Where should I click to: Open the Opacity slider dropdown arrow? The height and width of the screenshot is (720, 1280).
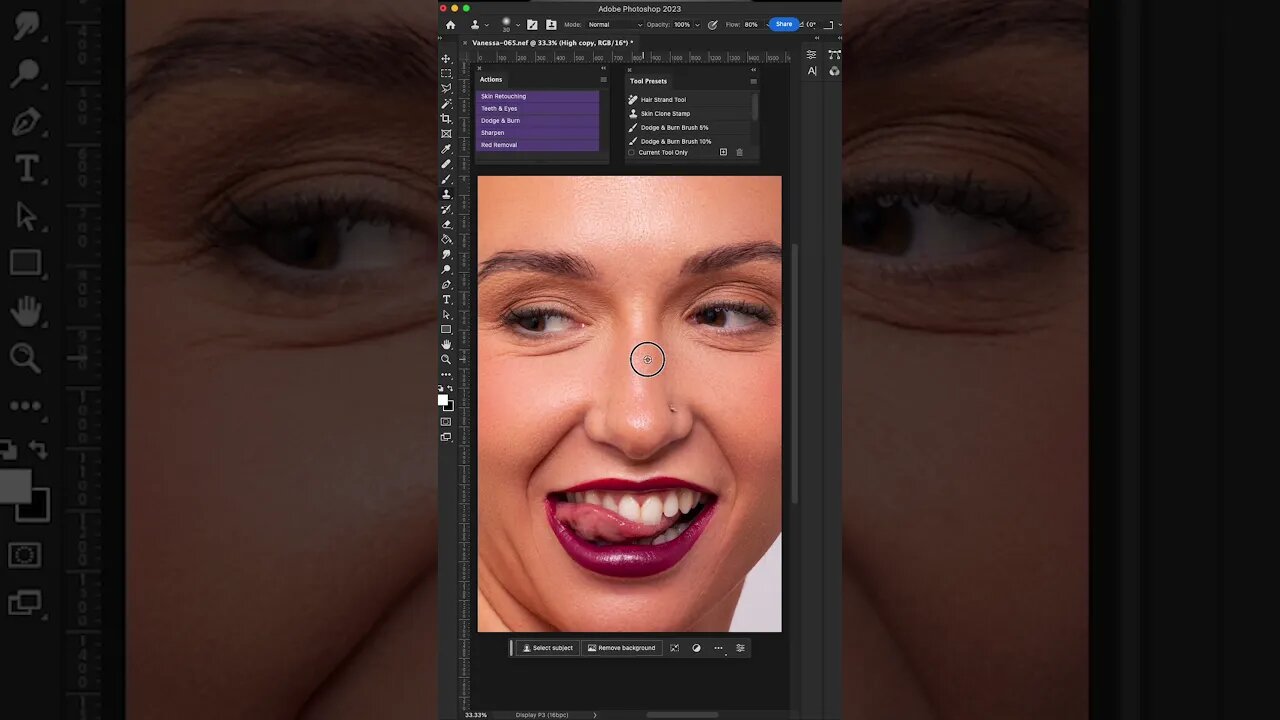coord(697,25)
